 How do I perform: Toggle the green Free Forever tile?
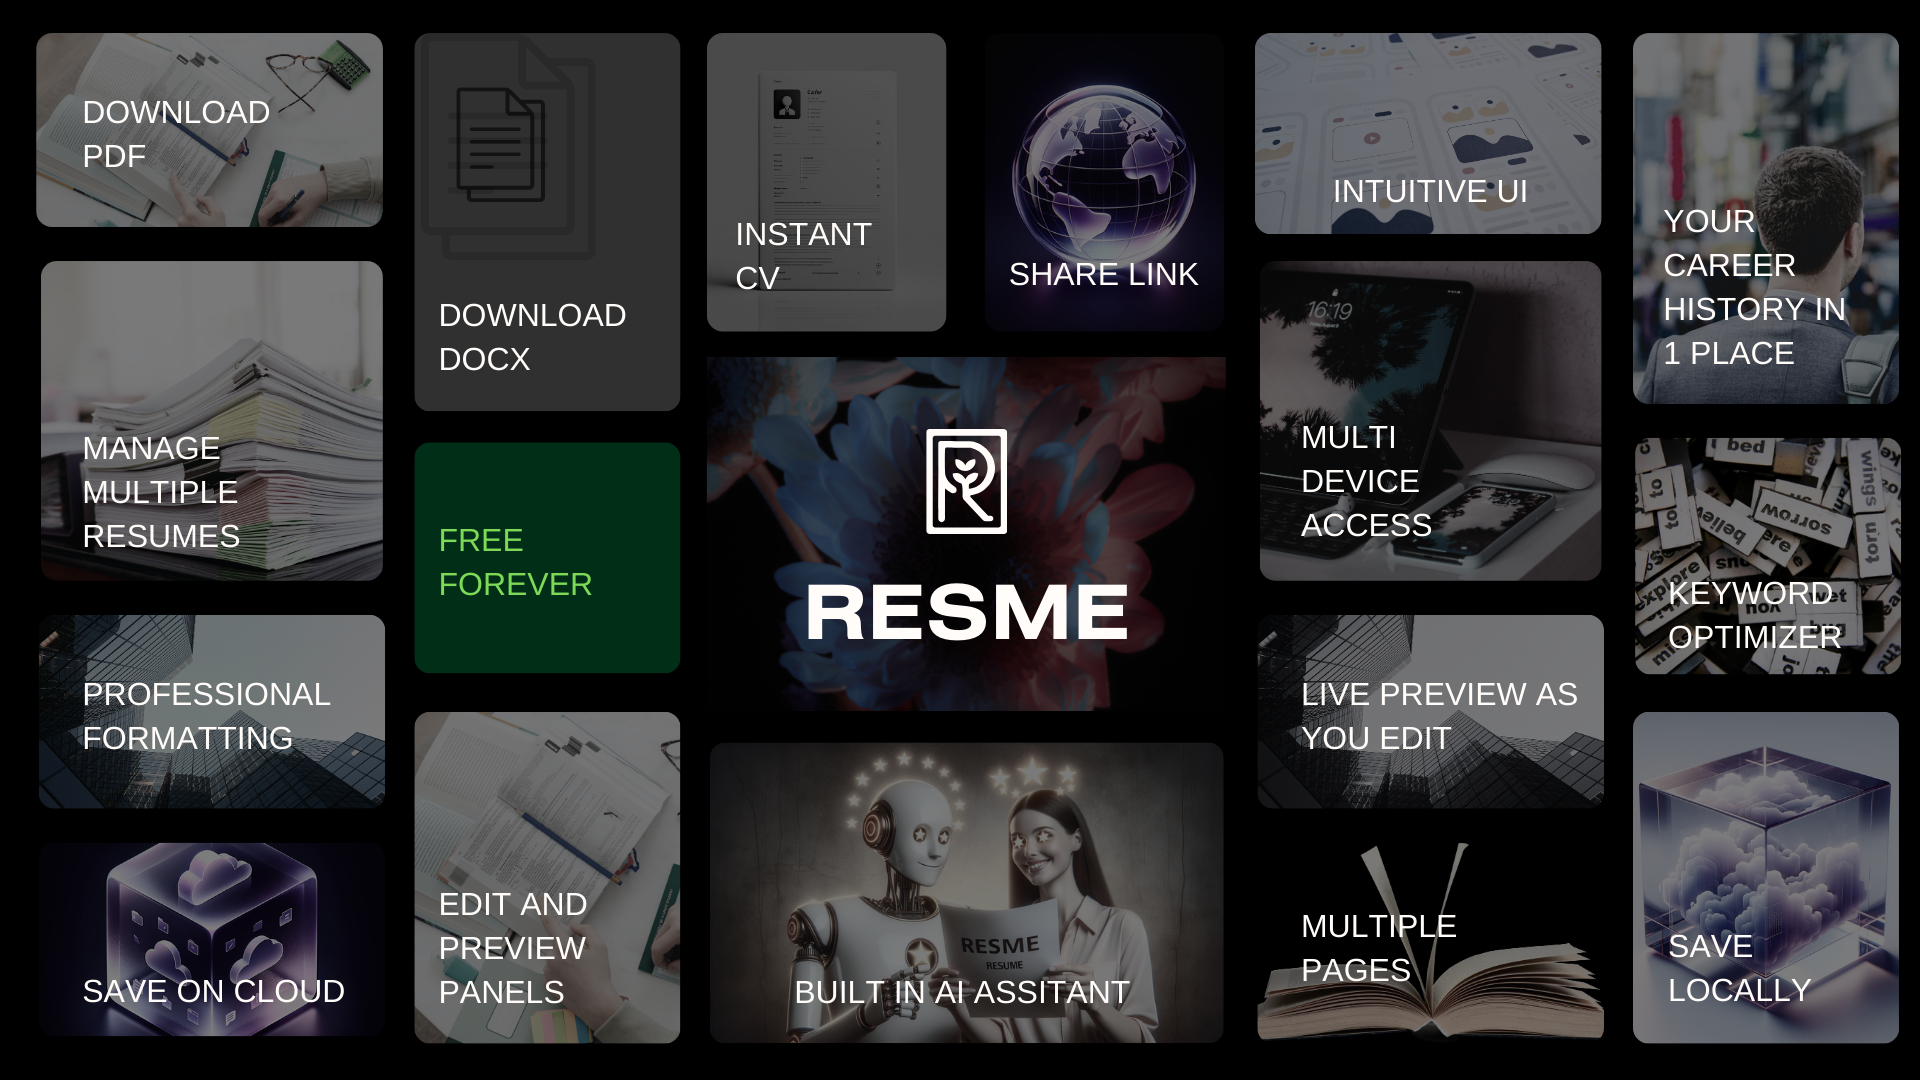[x=547, y=557]
